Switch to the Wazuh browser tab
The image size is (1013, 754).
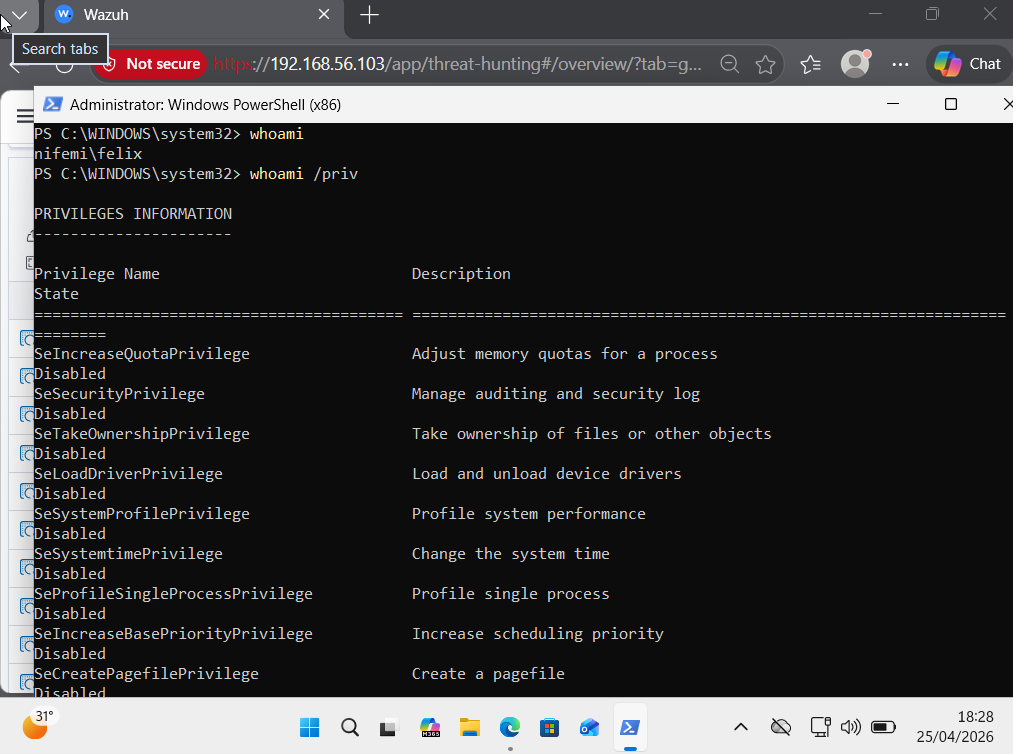193,15
